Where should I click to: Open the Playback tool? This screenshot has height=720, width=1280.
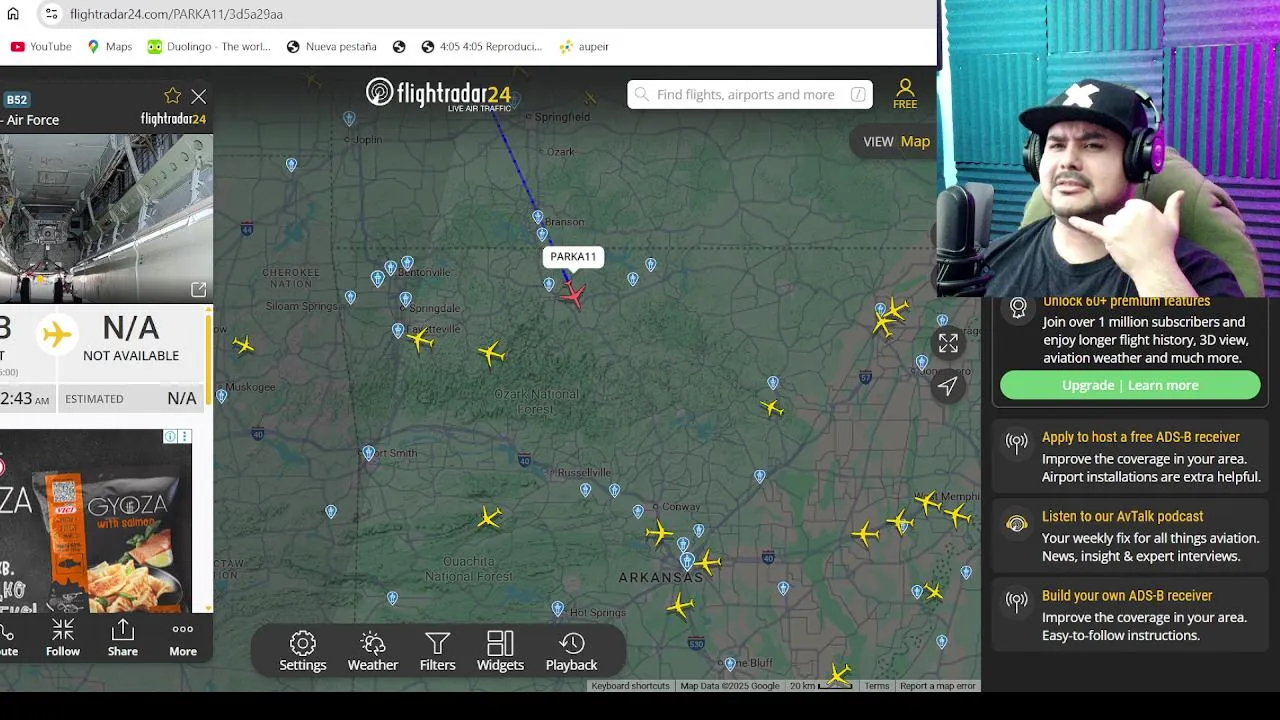572,651
